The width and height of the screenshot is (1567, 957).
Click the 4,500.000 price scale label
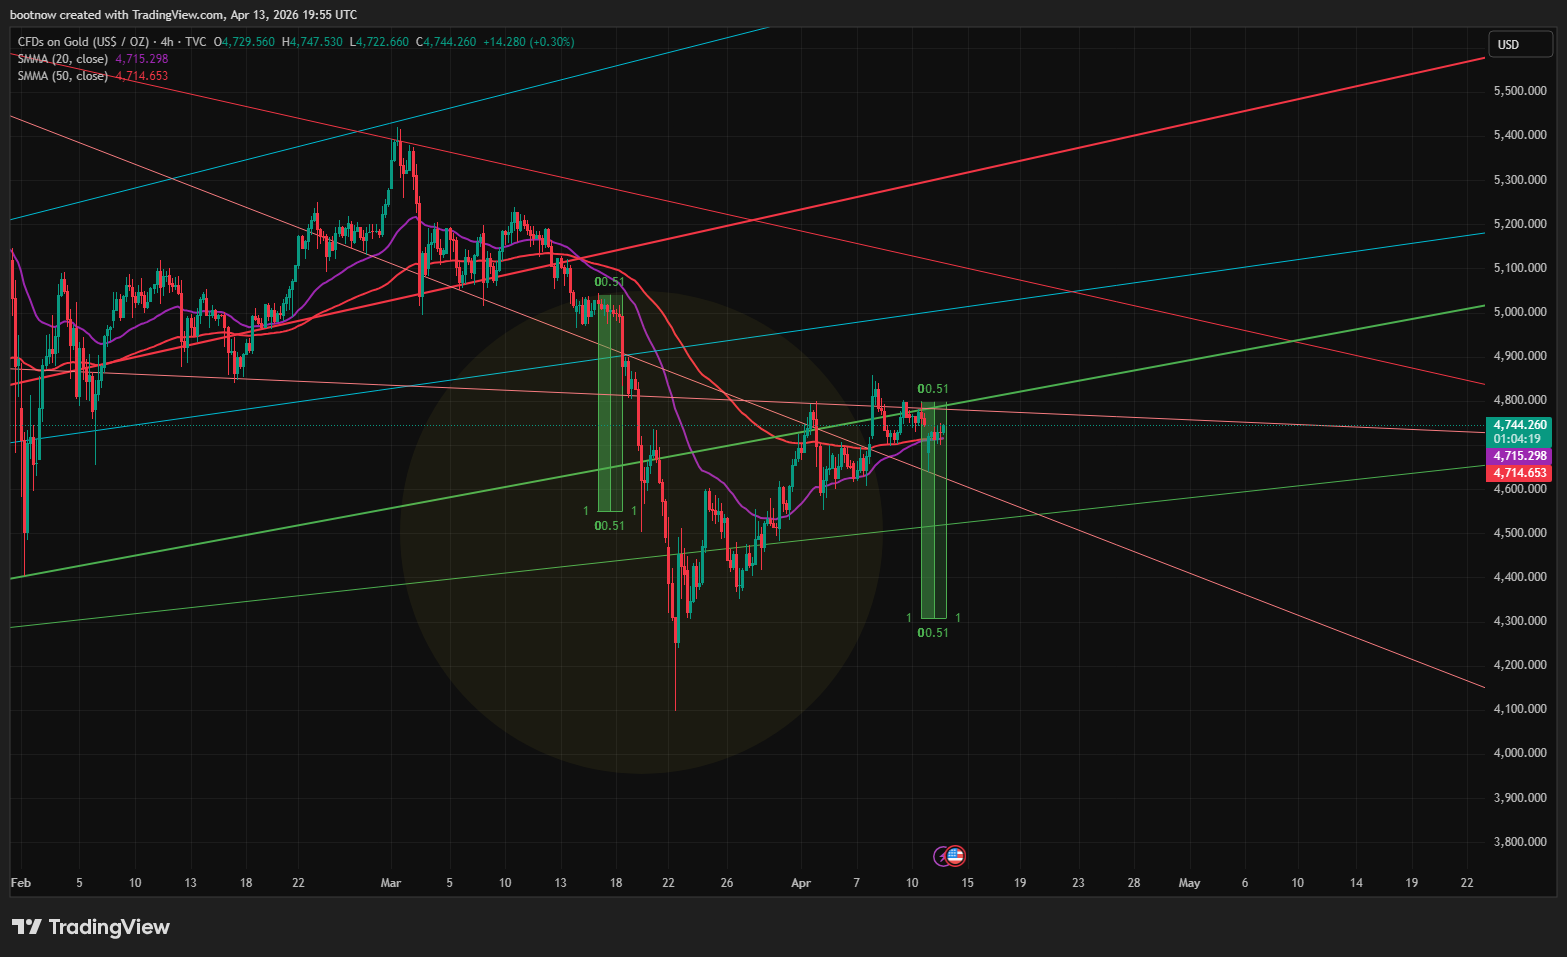1520,533
